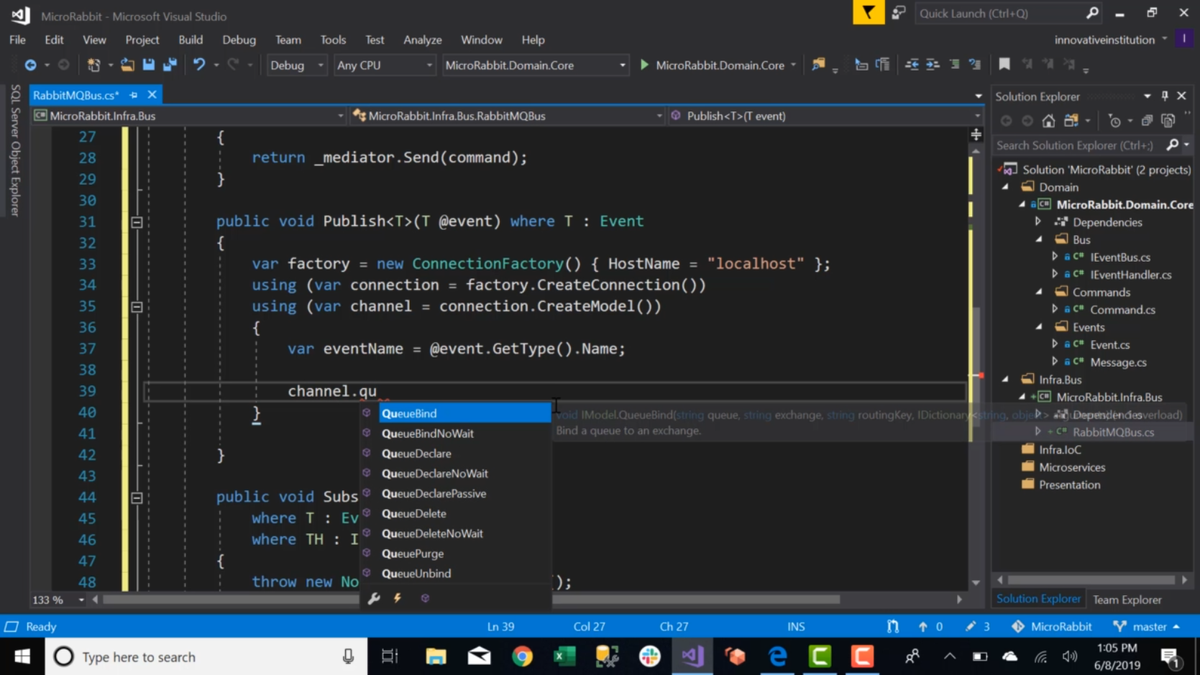Click the Save file toolbar icon
The width and height of the screenshot is (1200, 675).
(148, 65)
